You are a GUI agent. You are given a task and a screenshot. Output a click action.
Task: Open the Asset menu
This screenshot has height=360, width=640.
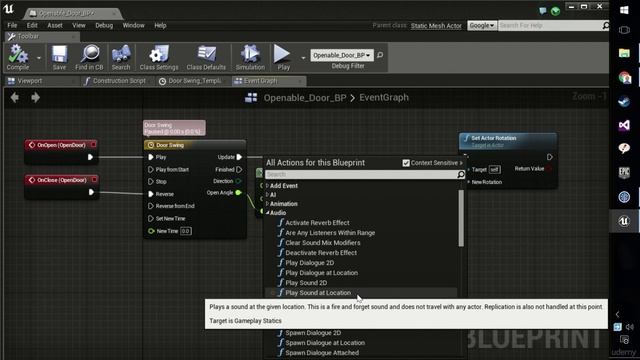click(55, 25)
